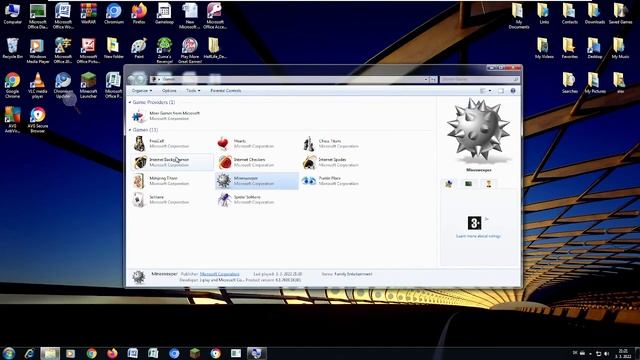Click Options in the Games toolbar
640x360 pixels.
tap(169, 91)
